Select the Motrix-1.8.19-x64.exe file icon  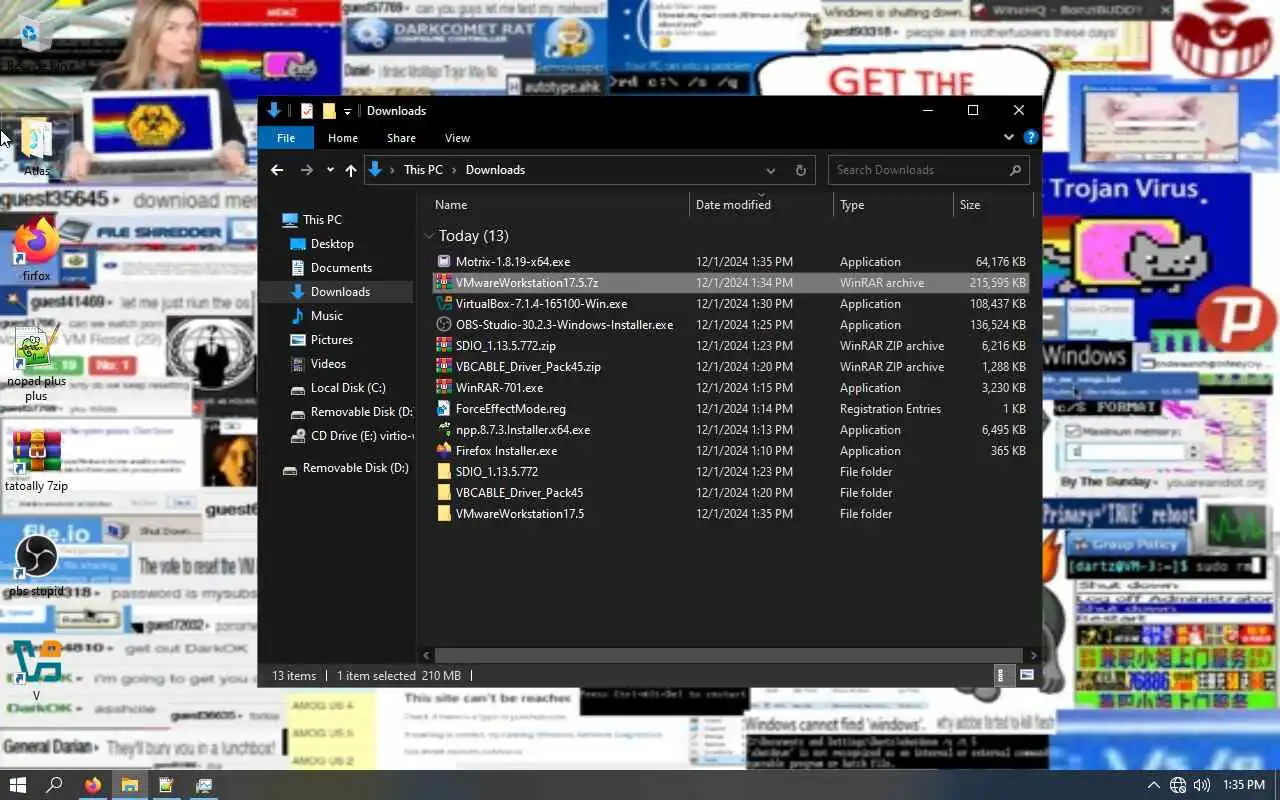445,262
